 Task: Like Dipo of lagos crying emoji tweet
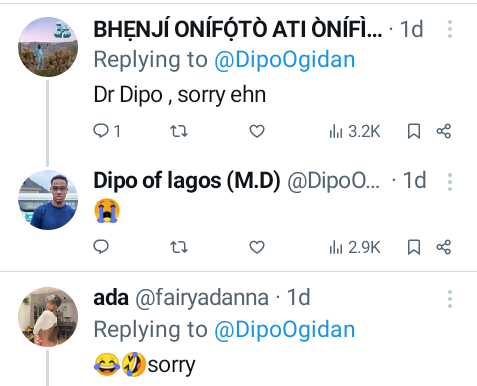click(x=257, y=247)
